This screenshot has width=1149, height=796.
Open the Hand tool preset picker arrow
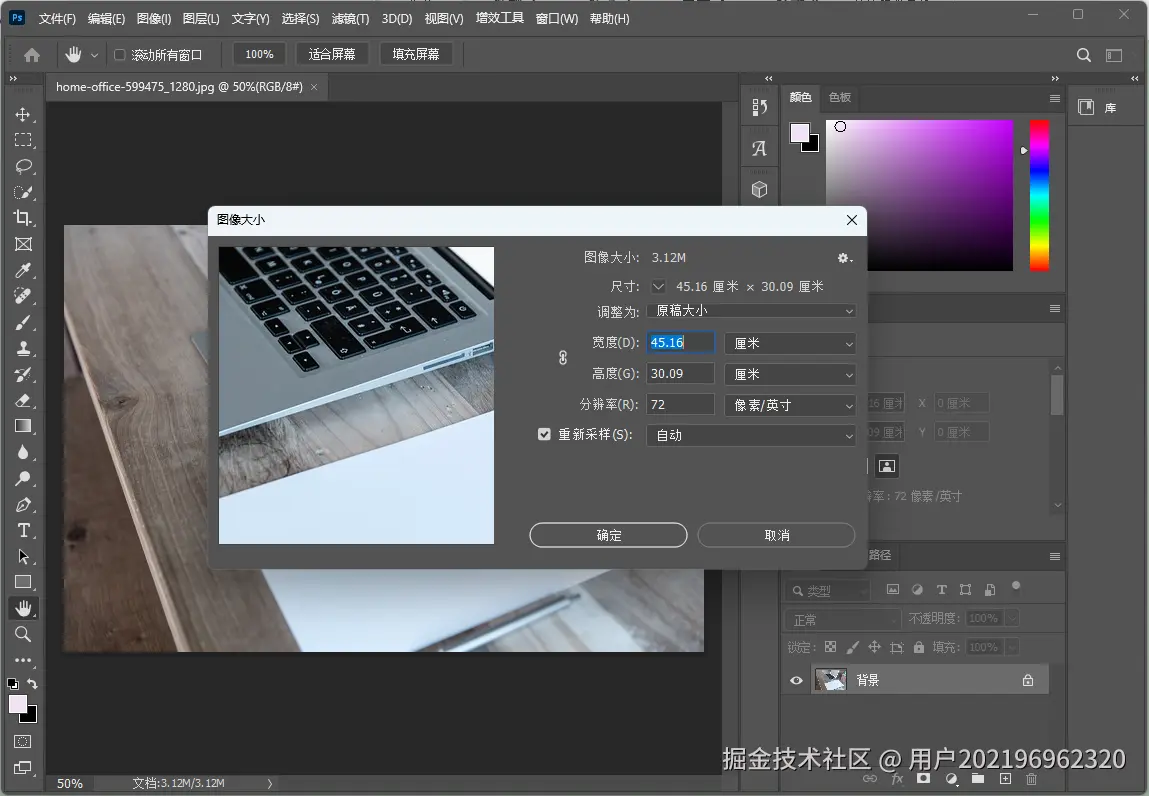(94, 55)
